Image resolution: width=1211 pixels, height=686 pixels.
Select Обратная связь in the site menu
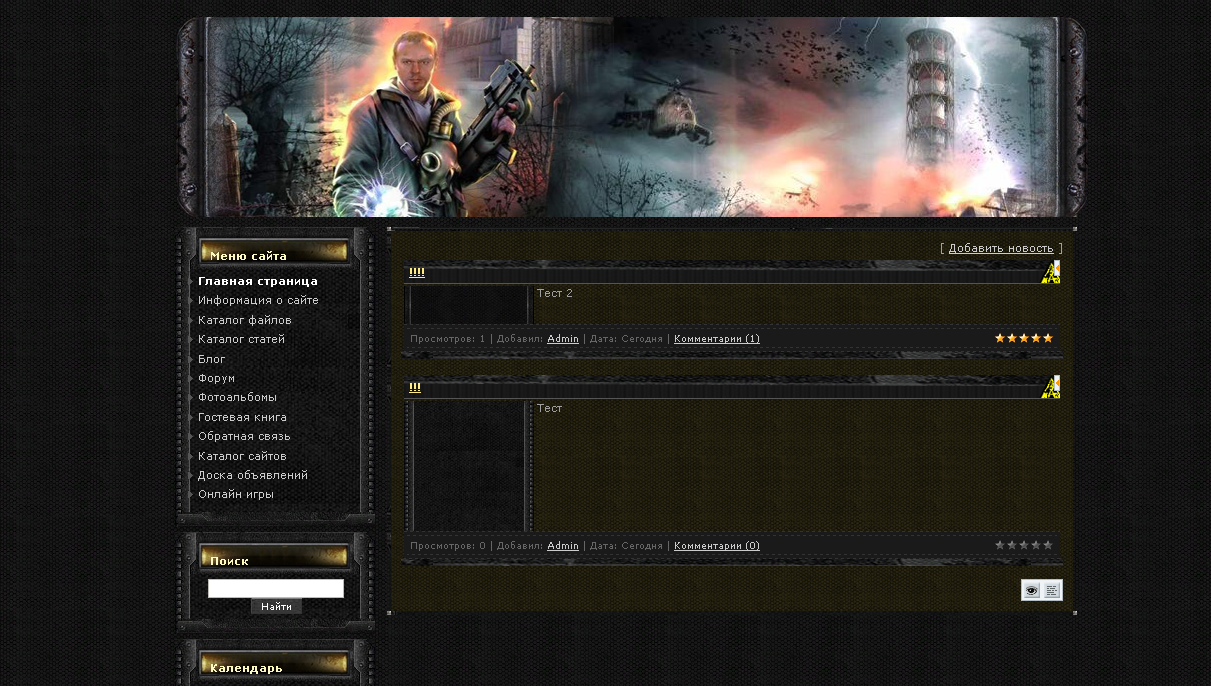click(244, 436)
